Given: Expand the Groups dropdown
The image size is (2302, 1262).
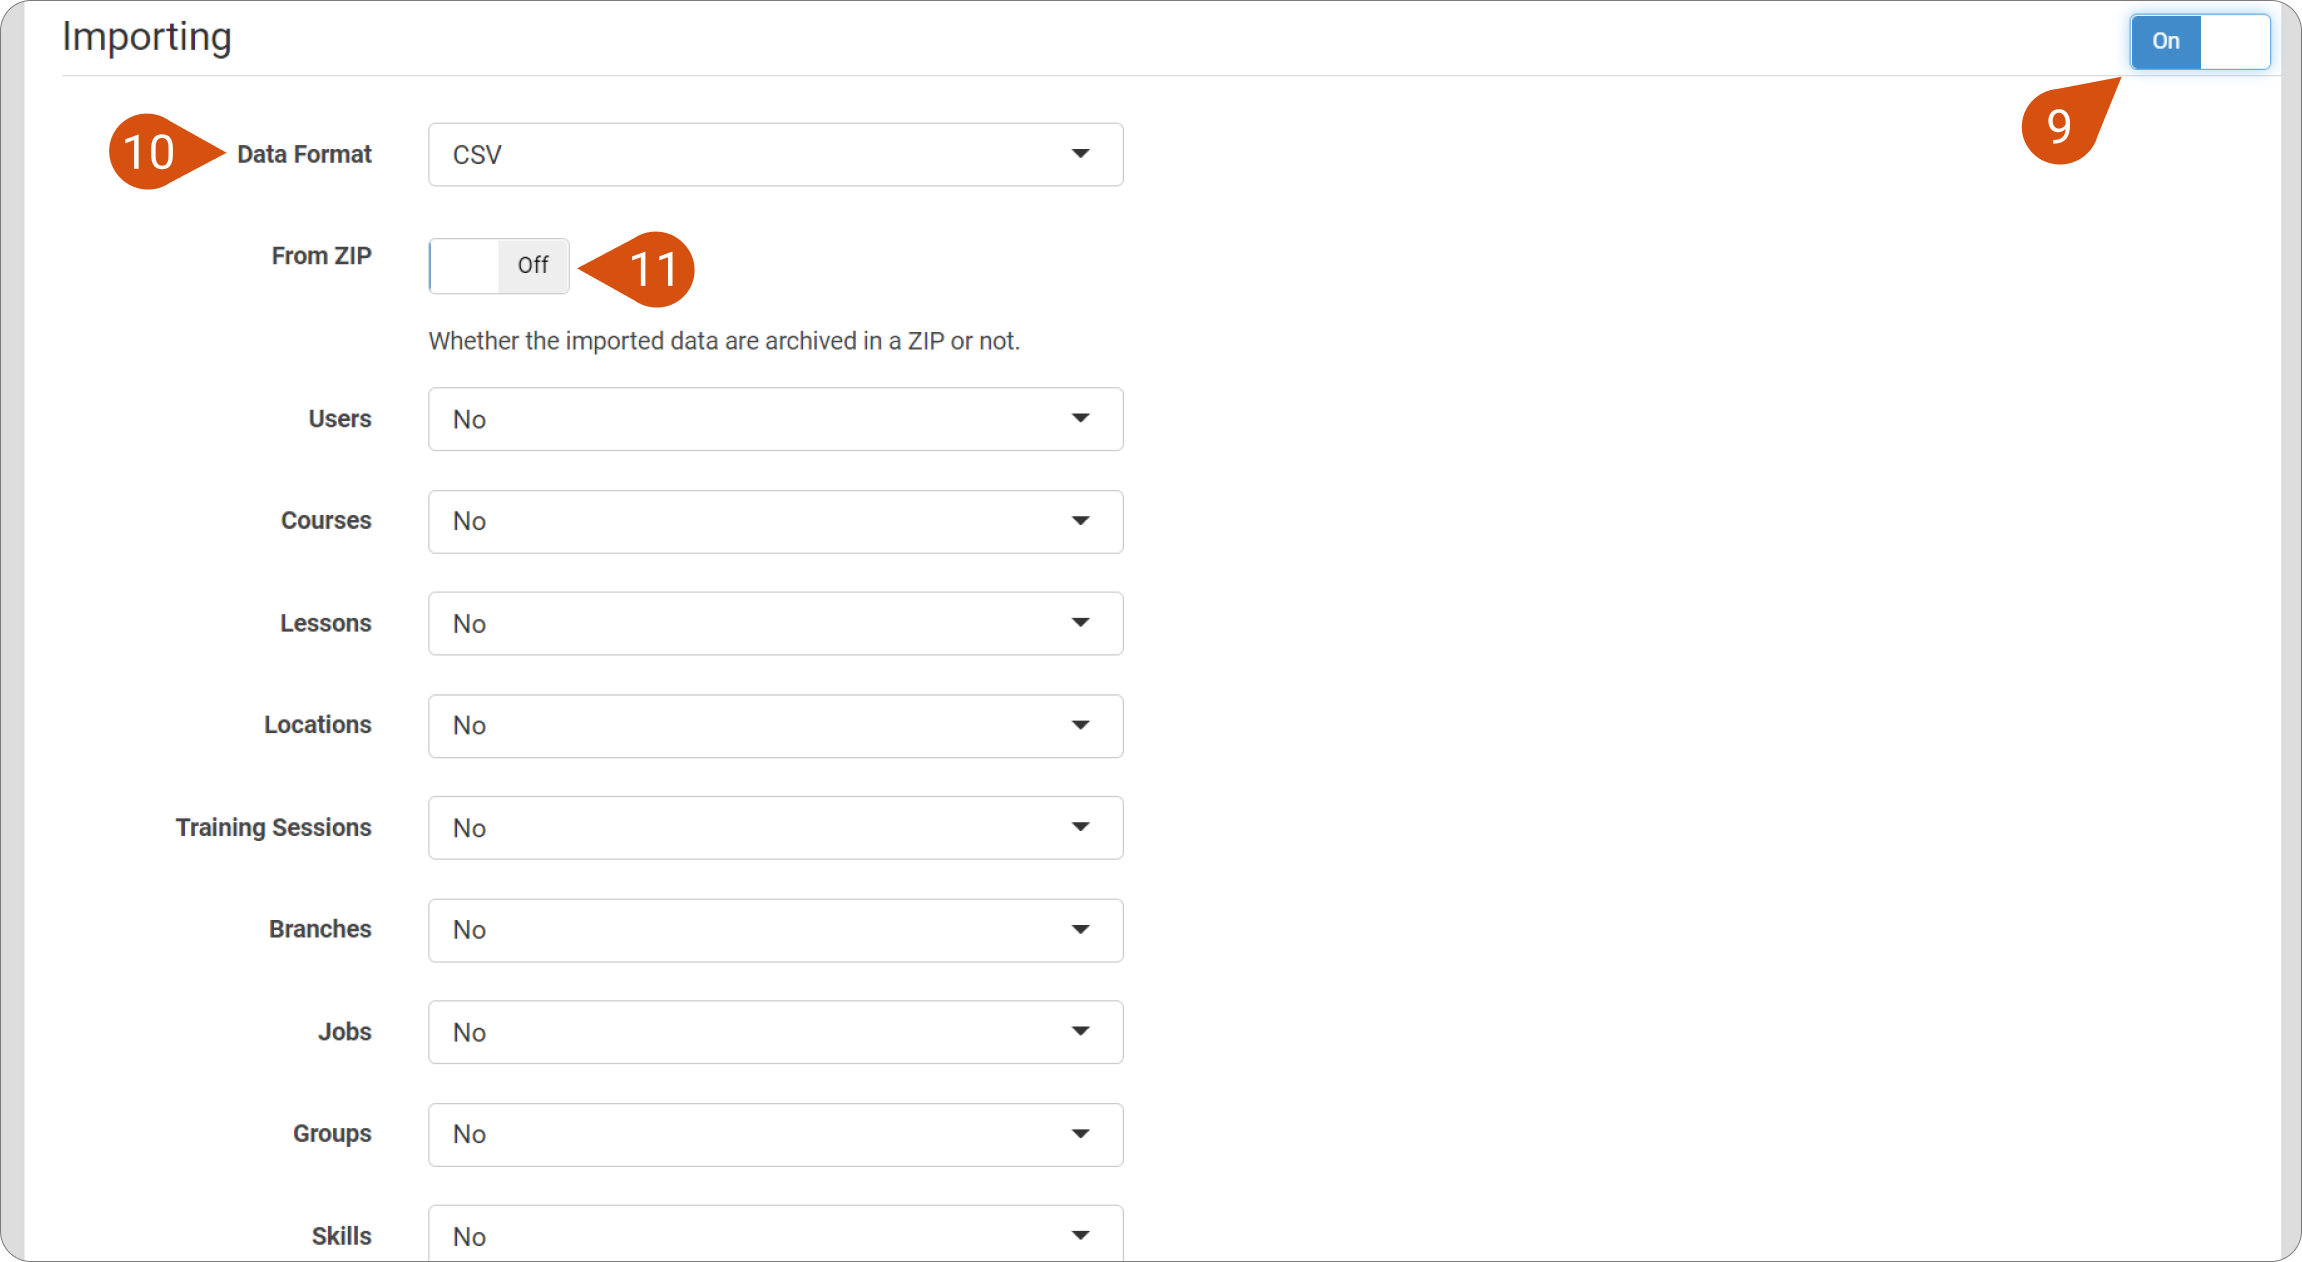Looking at the screenshot, I should [775, 1134].
